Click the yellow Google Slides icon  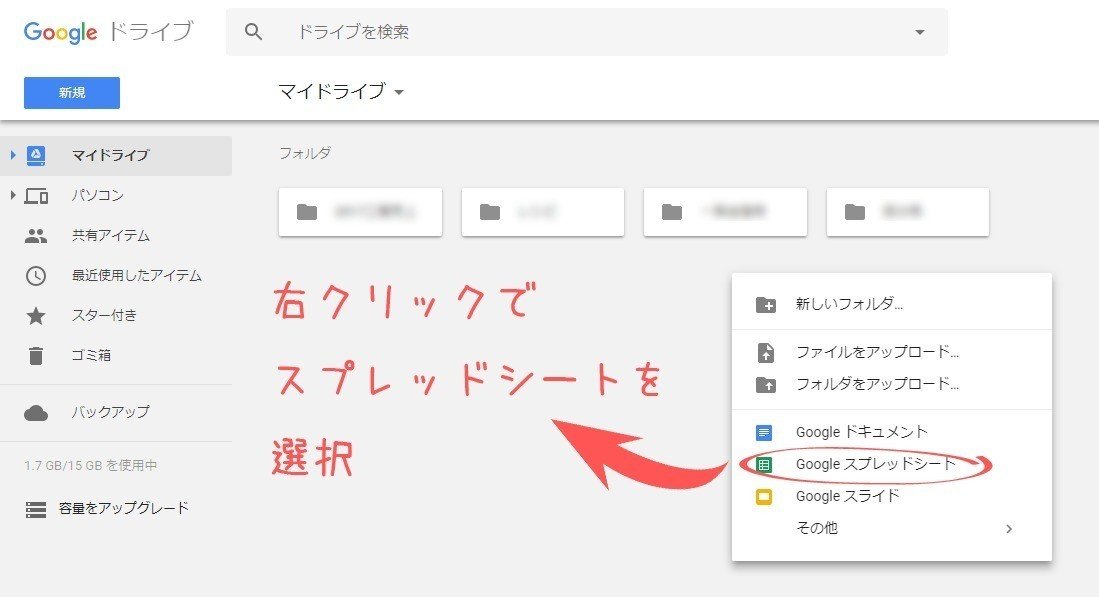pos(764,497)
